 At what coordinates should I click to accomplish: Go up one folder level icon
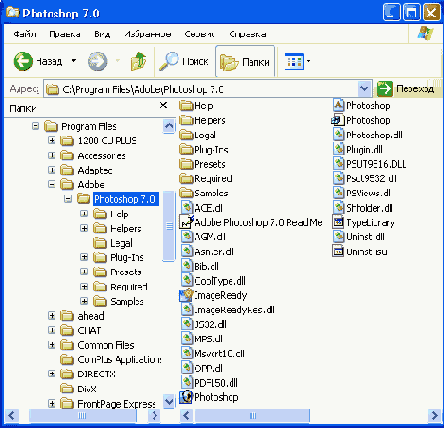tap(138, 61)
